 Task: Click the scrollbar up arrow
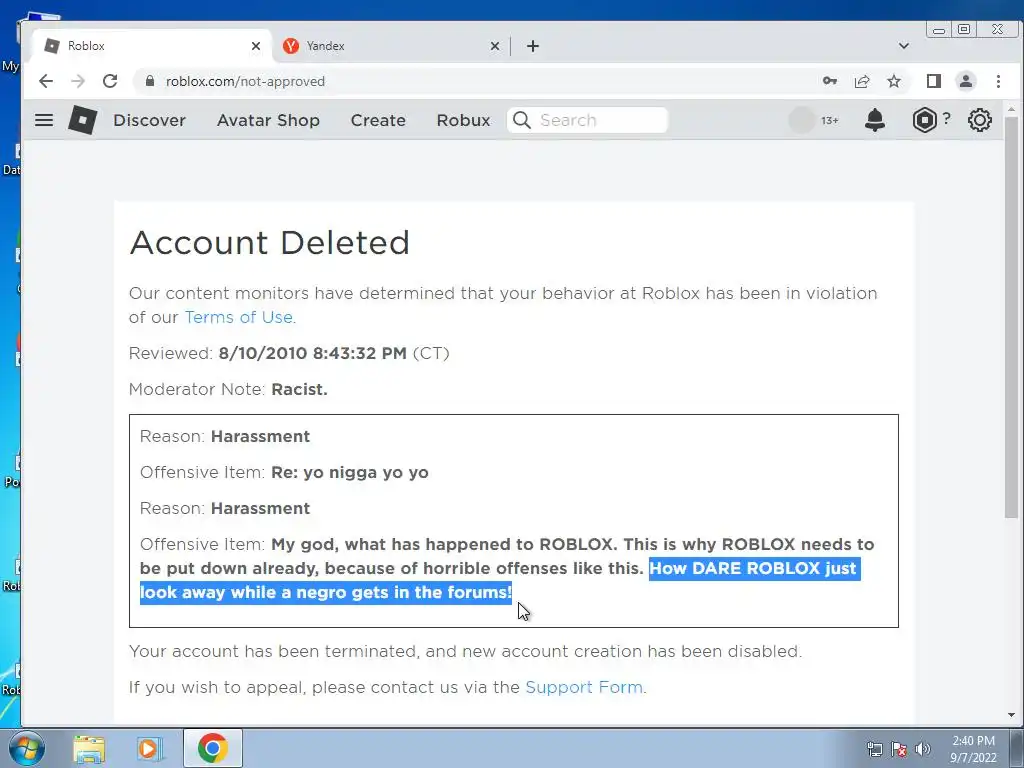tap(1011, 109)
